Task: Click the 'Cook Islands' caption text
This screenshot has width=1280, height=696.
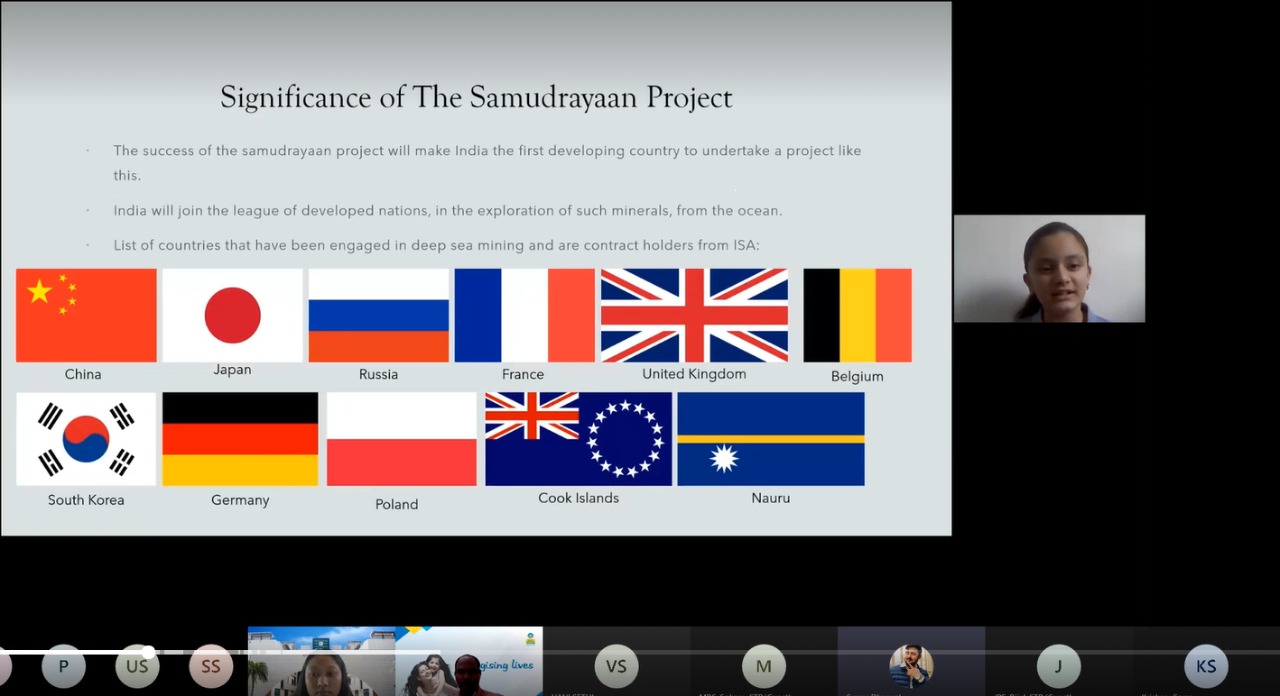Action: tap(578, 498)
